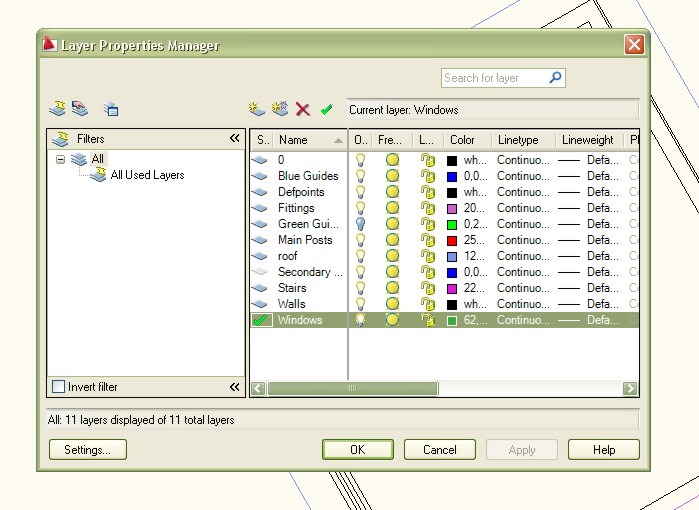Open the Settings... button
This screenshot has width=699, height=510.
[87, 450]
